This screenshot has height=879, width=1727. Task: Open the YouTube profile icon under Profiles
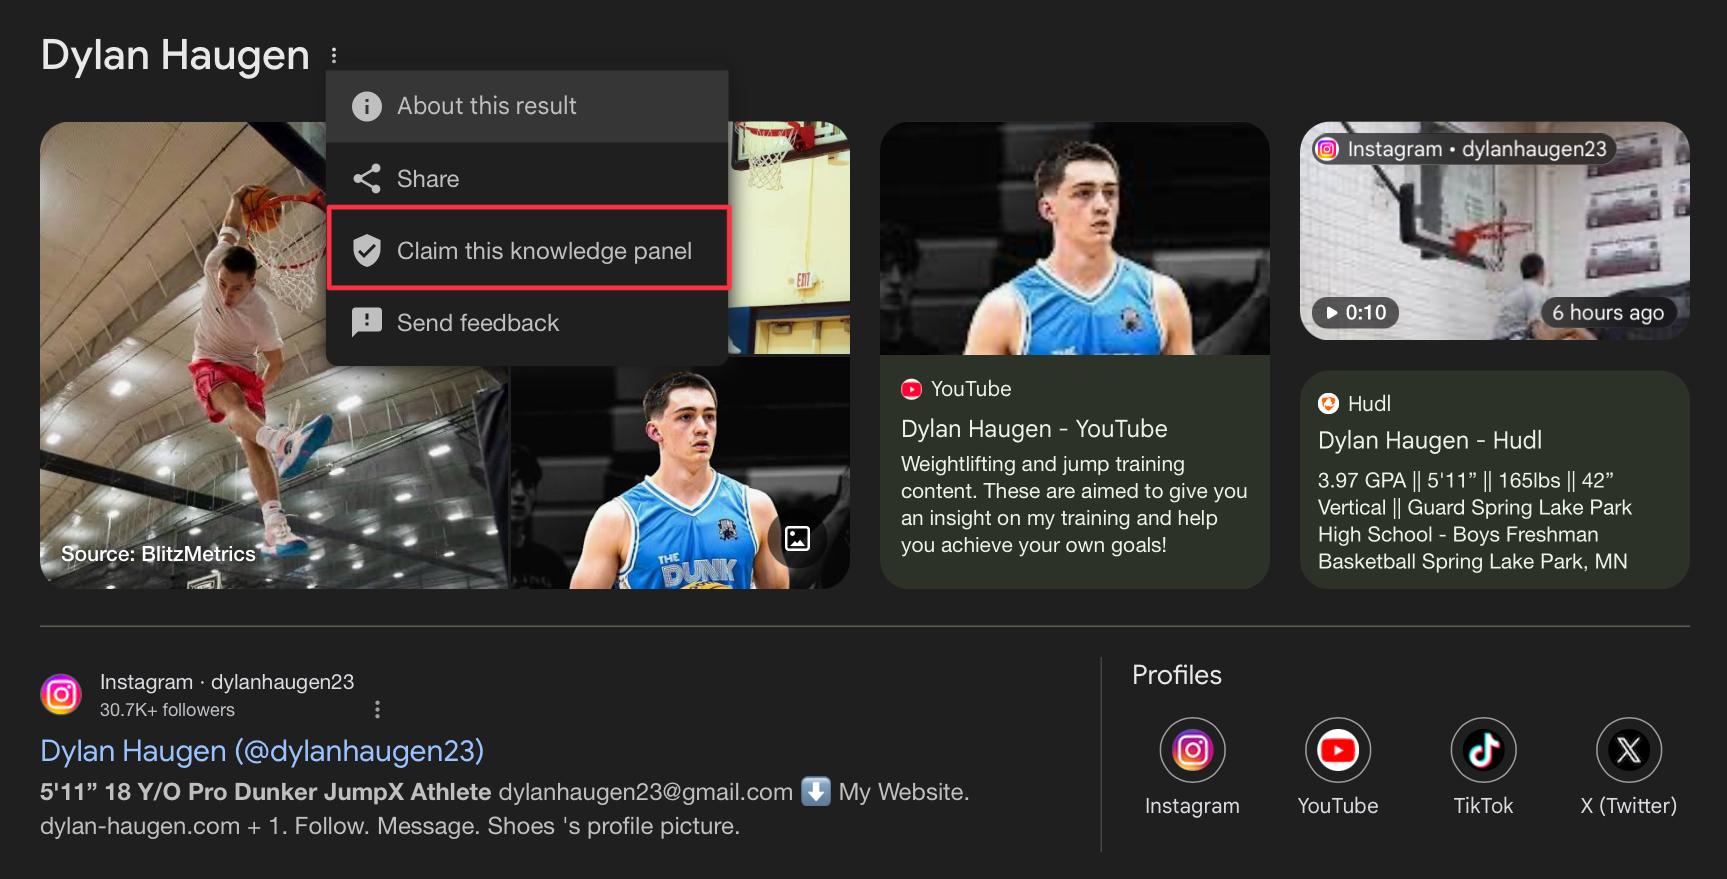pyautogui.click(x=1338, y=750)
